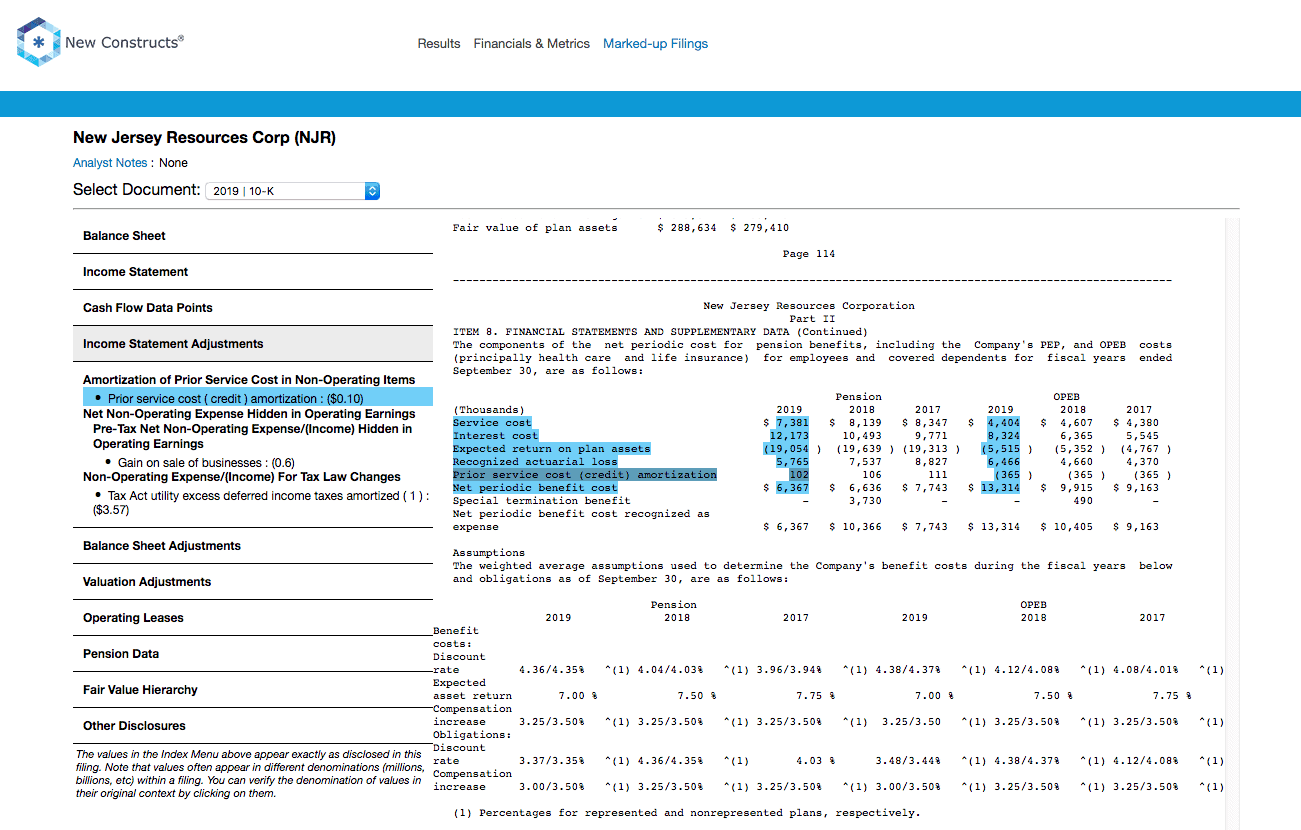Click Prior service cost (credit) amortization row label
1301x830 pixels.
tap(584, 475)
